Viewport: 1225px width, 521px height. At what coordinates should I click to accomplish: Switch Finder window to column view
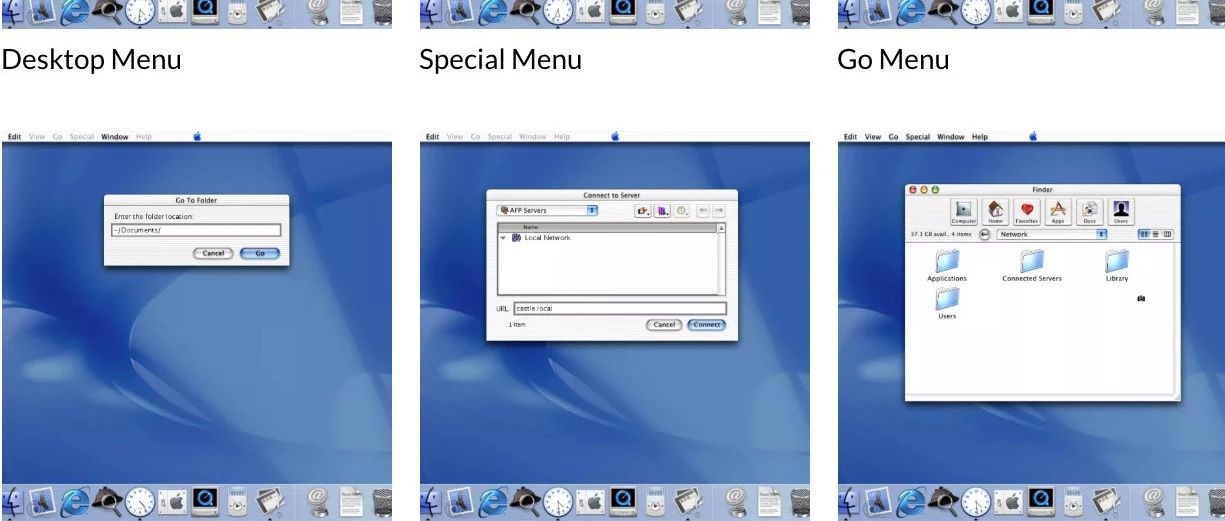pyautogui.click(x=1167, y=234)
